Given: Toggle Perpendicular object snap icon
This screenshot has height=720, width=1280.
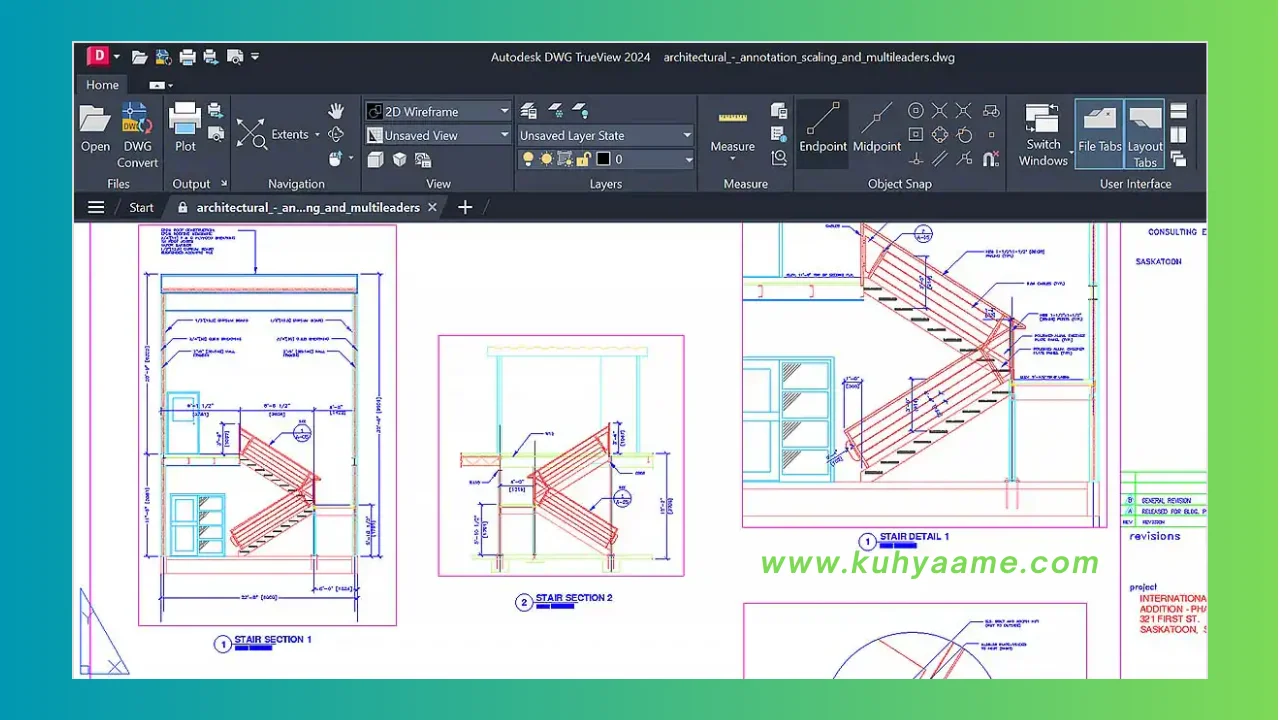Looking at the screenshot, I should (x=916, y=158).
